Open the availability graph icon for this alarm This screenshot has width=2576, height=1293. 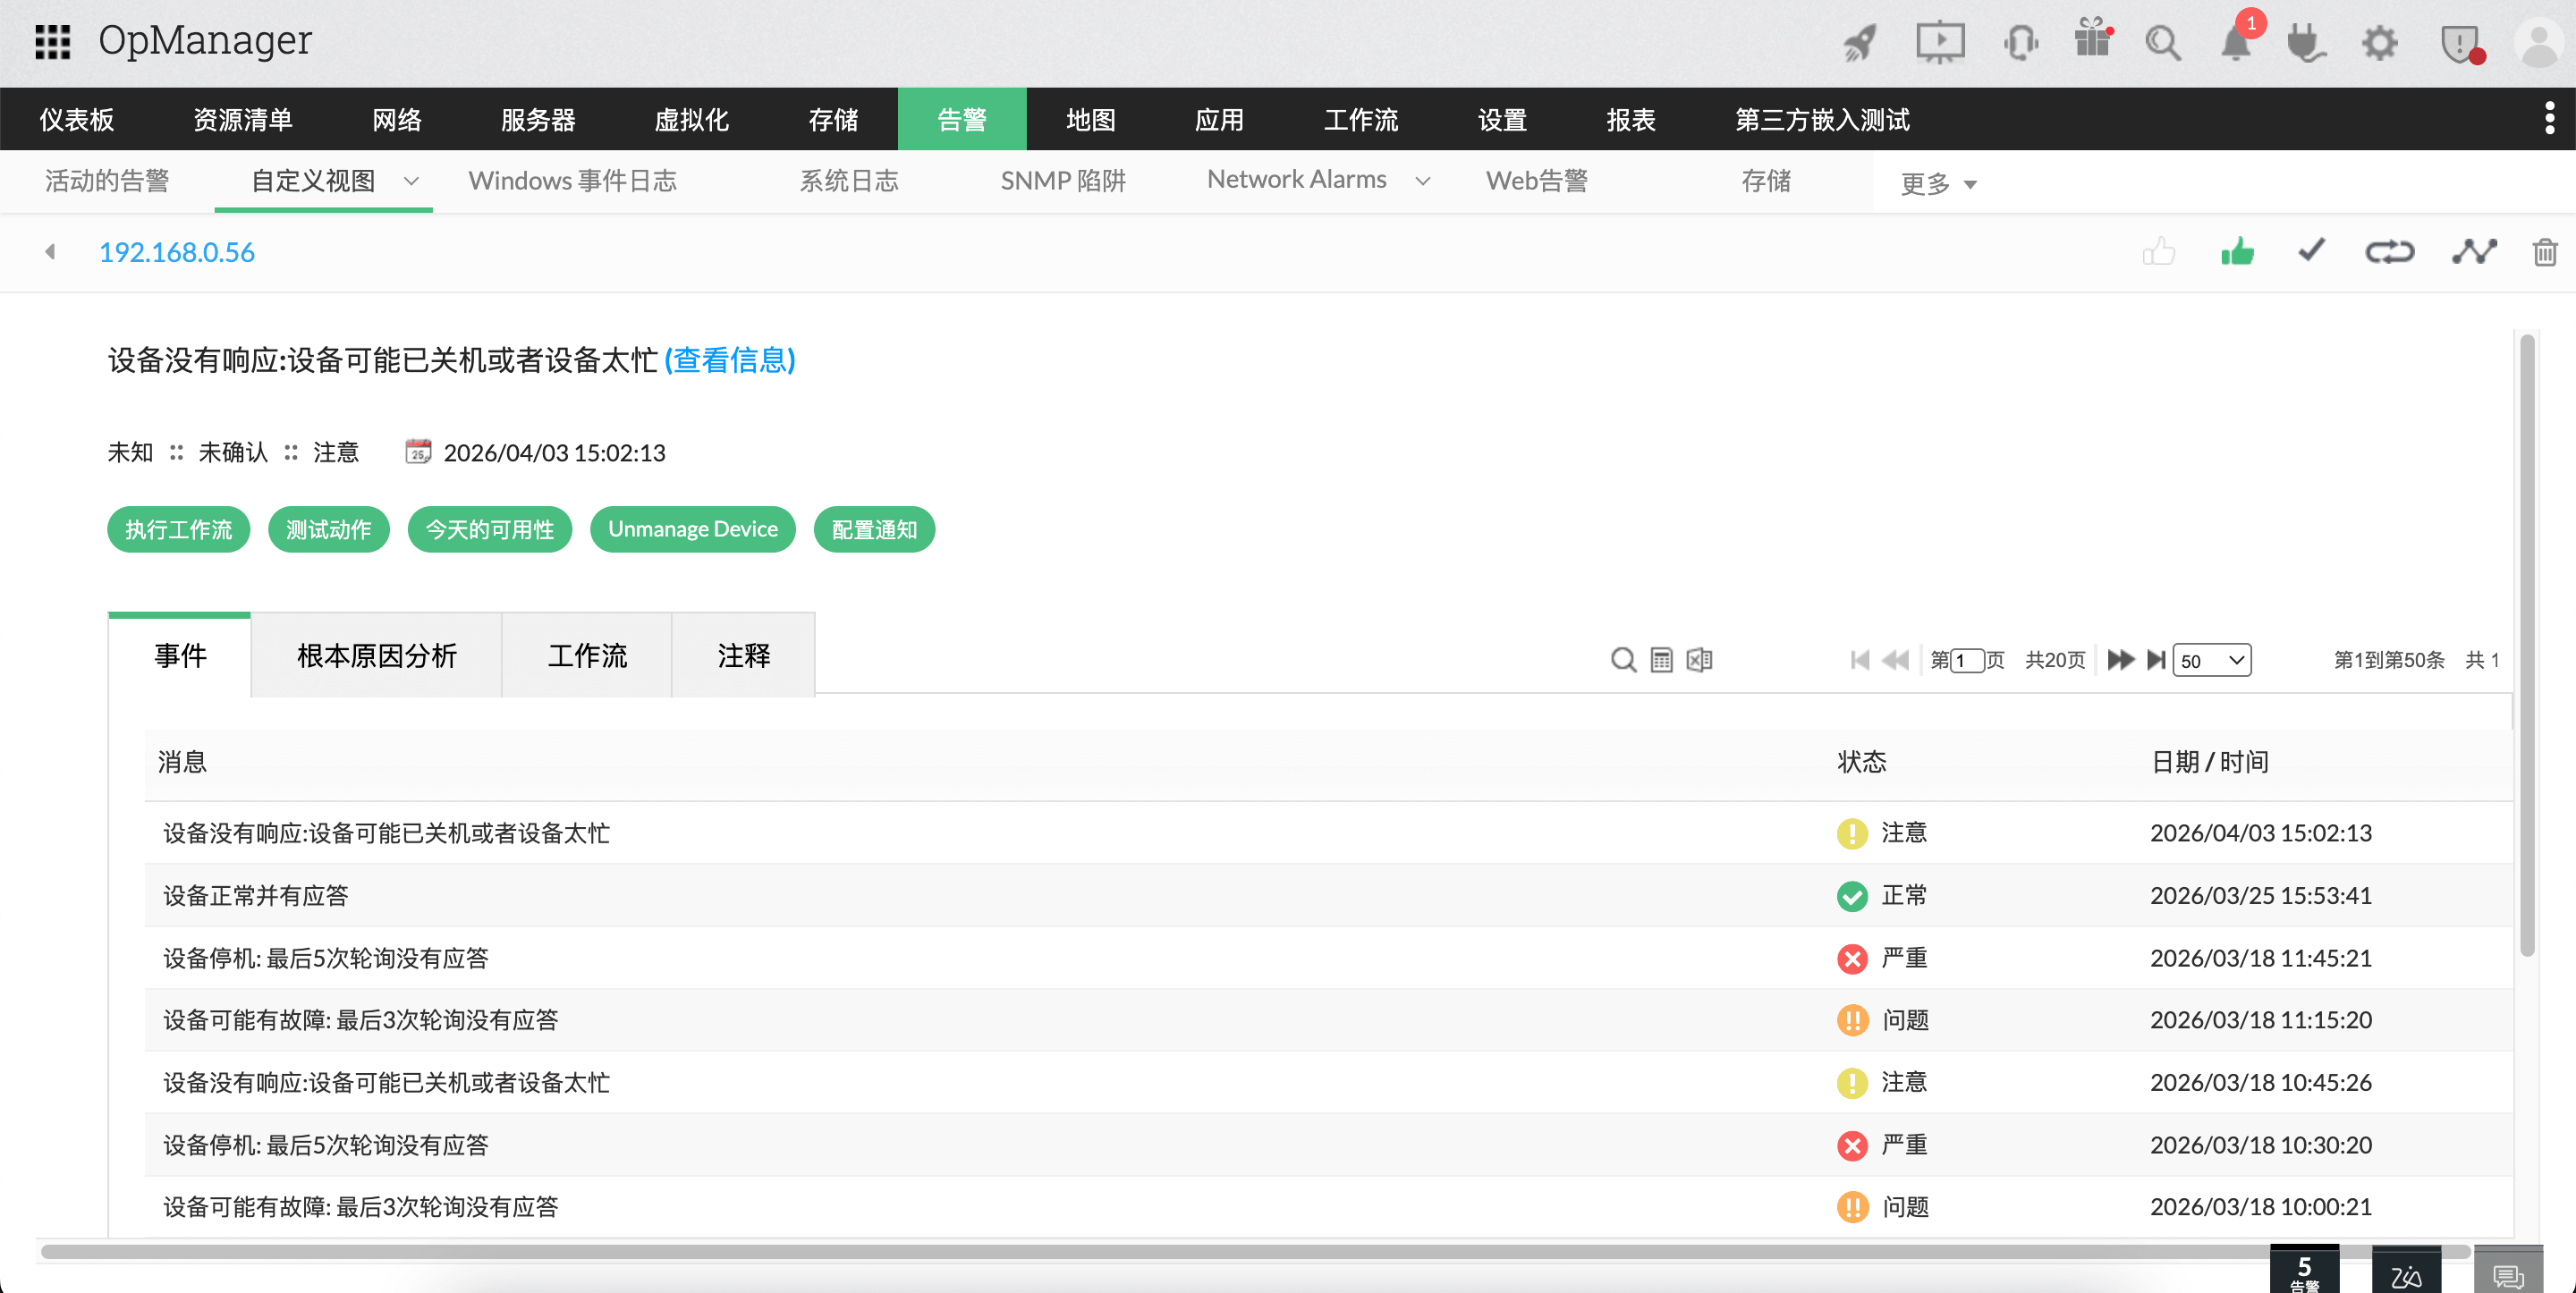click(2474, 251)
